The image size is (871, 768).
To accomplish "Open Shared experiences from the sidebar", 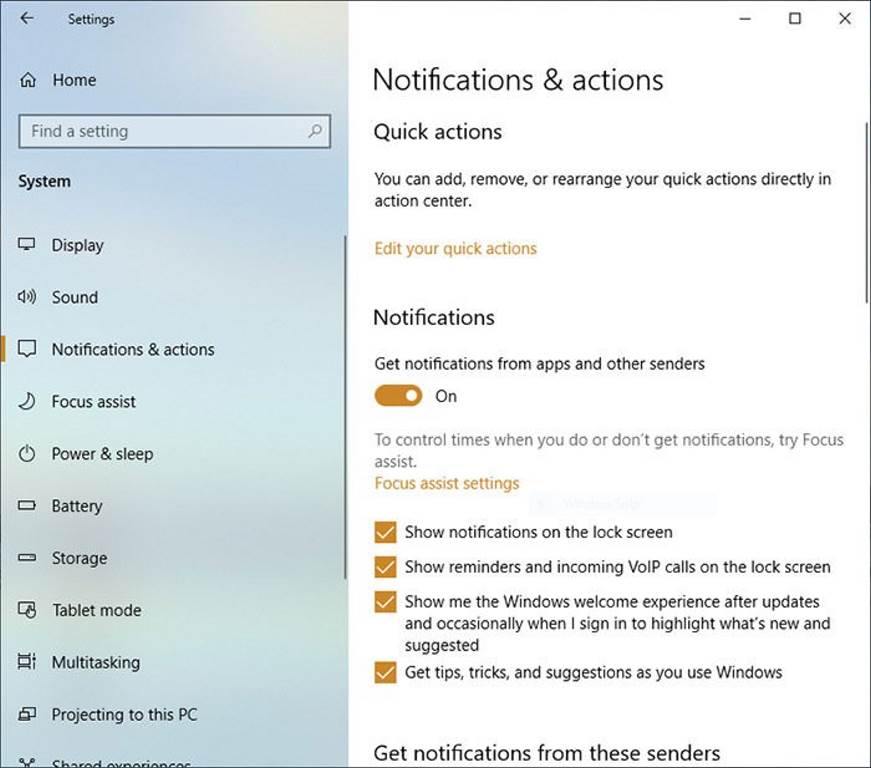I will click(x=27, y=762).
